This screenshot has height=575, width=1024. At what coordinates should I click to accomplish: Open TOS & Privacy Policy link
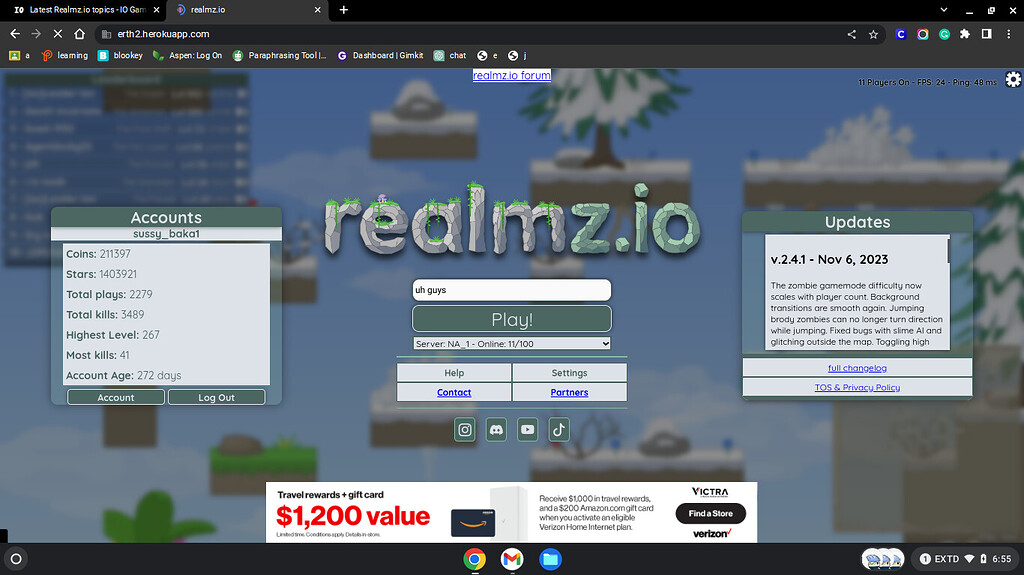click(x=857, y=387)
